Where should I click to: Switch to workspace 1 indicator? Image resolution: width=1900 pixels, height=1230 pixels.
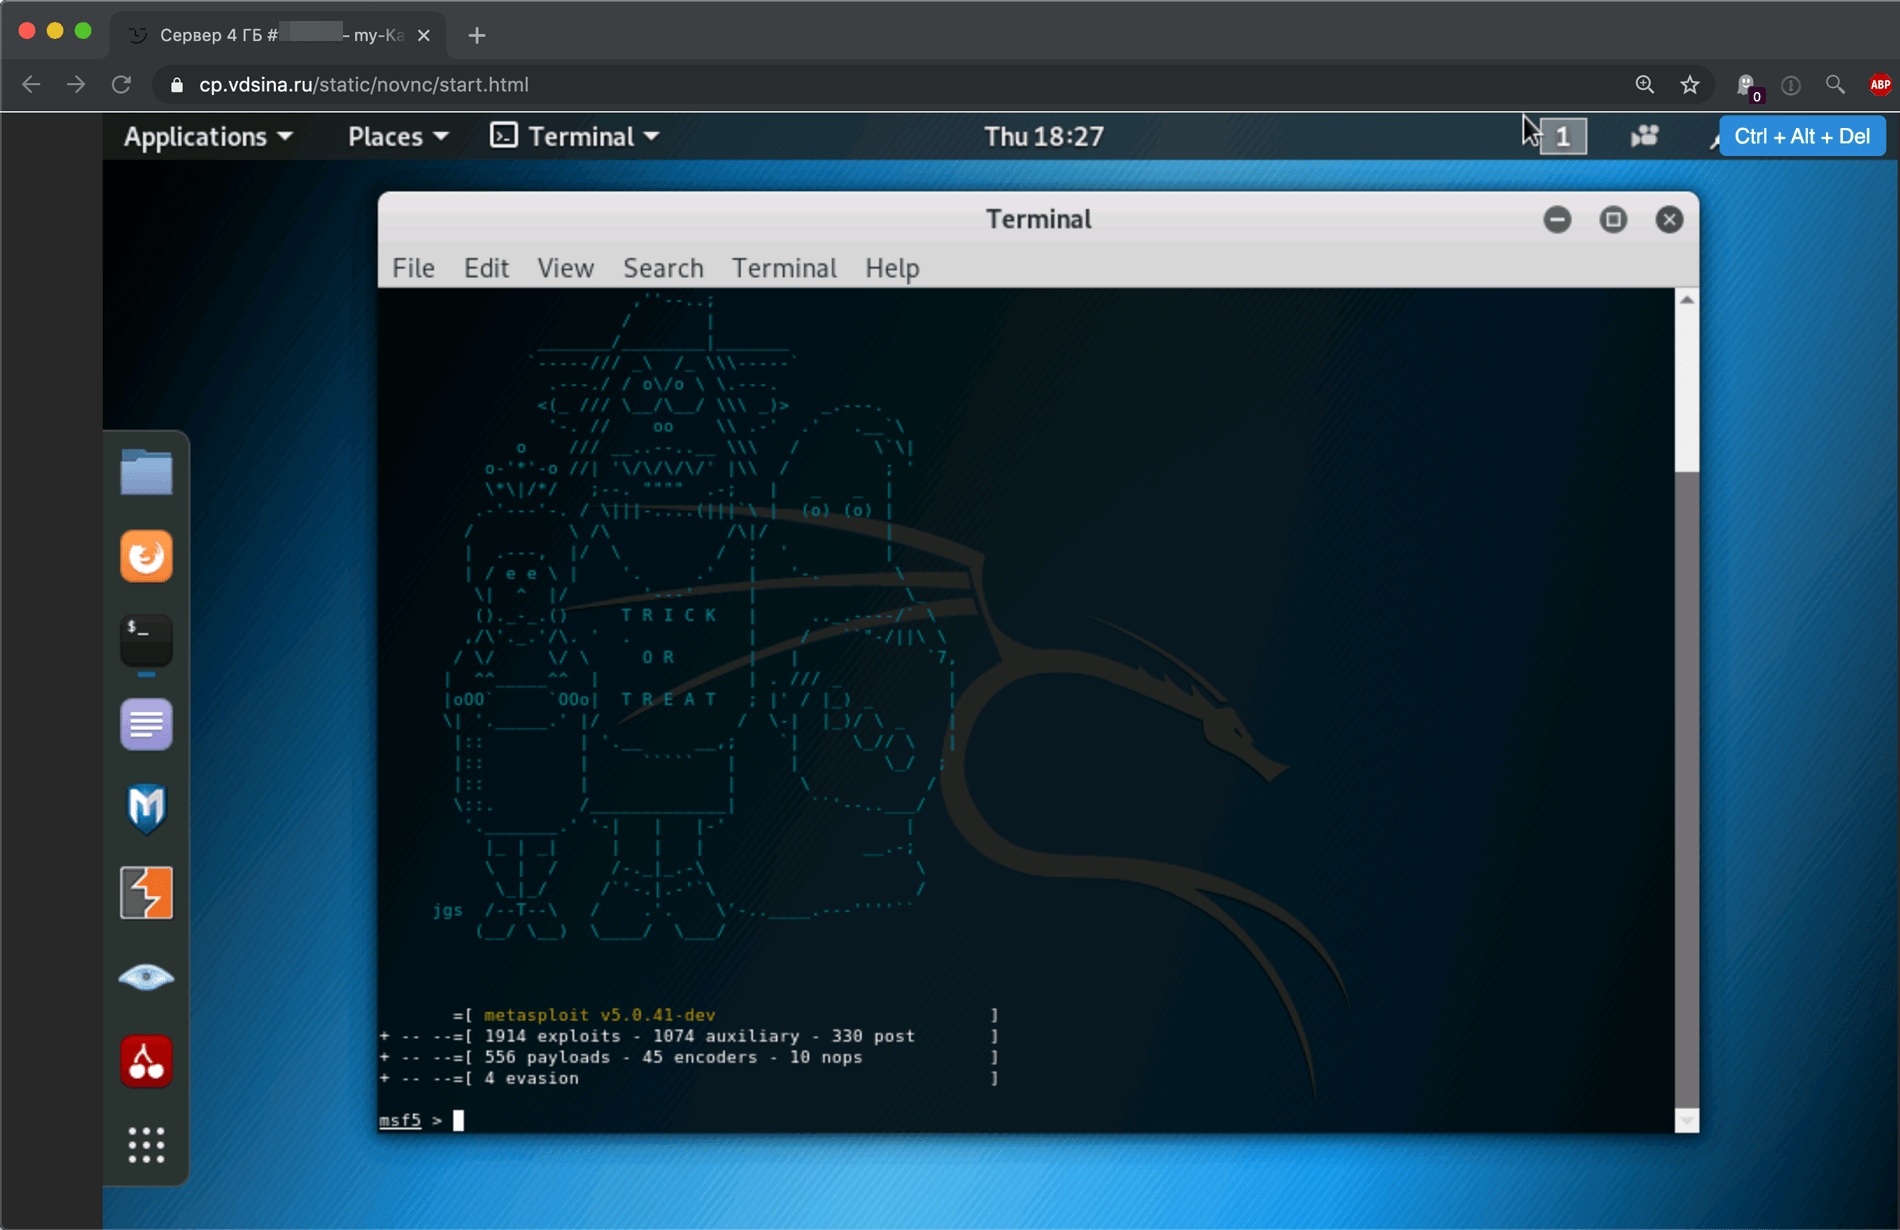click(x=1563, y=136)
